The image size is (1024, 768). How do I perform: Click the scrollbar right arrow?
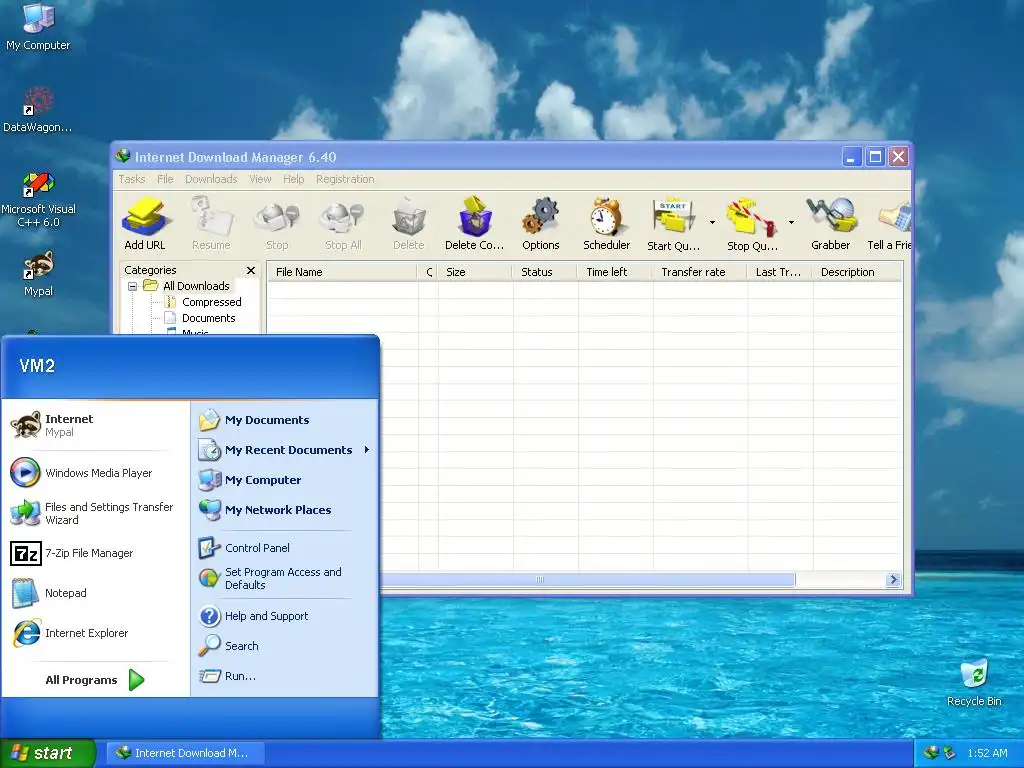(893, 579)
